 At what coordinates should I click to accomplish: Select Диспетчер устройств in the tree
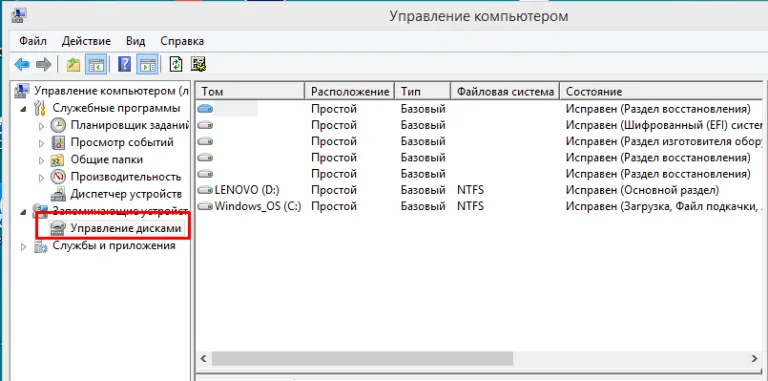click(126, 194)
